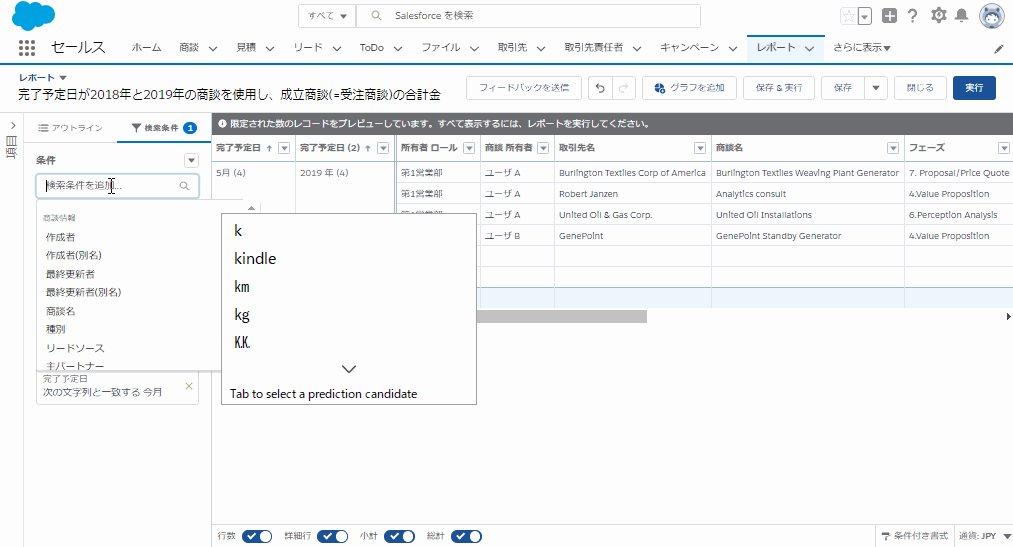Click the 検索条件を追加 filter input
Viewport: 1013px width, 547px height.
(x=117, y=186)
